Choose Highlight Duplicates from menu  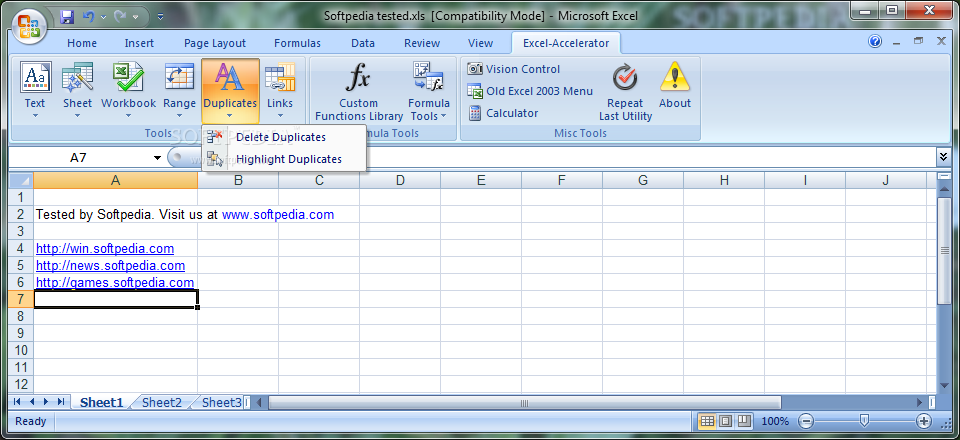pyautogui.click(x=284, y=159)
